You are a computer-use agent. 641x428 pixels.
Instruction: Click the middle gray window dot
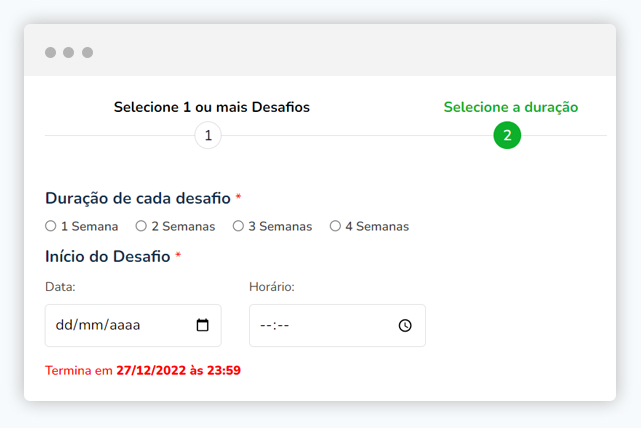click(x=69, y=52)
